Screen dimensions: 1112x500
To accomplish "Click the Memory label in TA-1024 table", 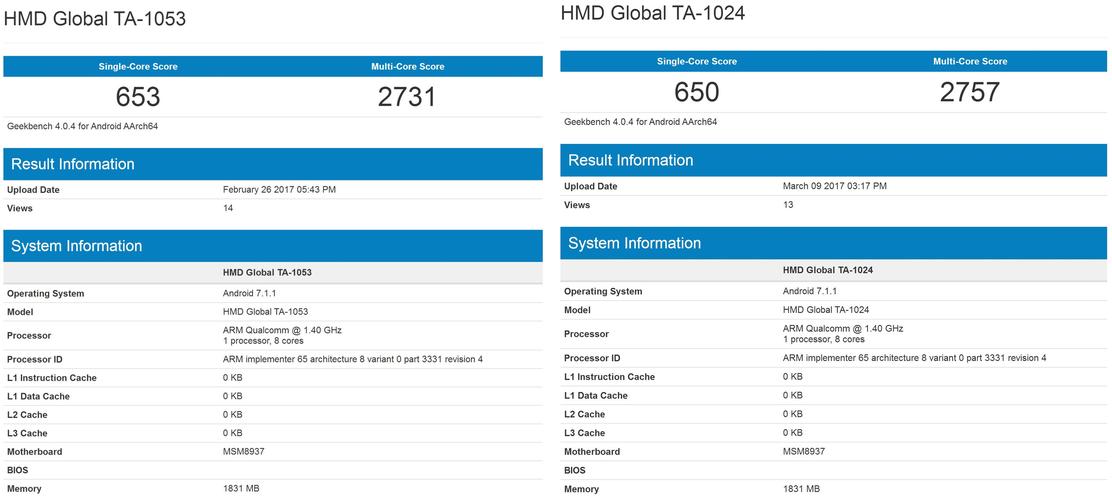I will [582, 489].
